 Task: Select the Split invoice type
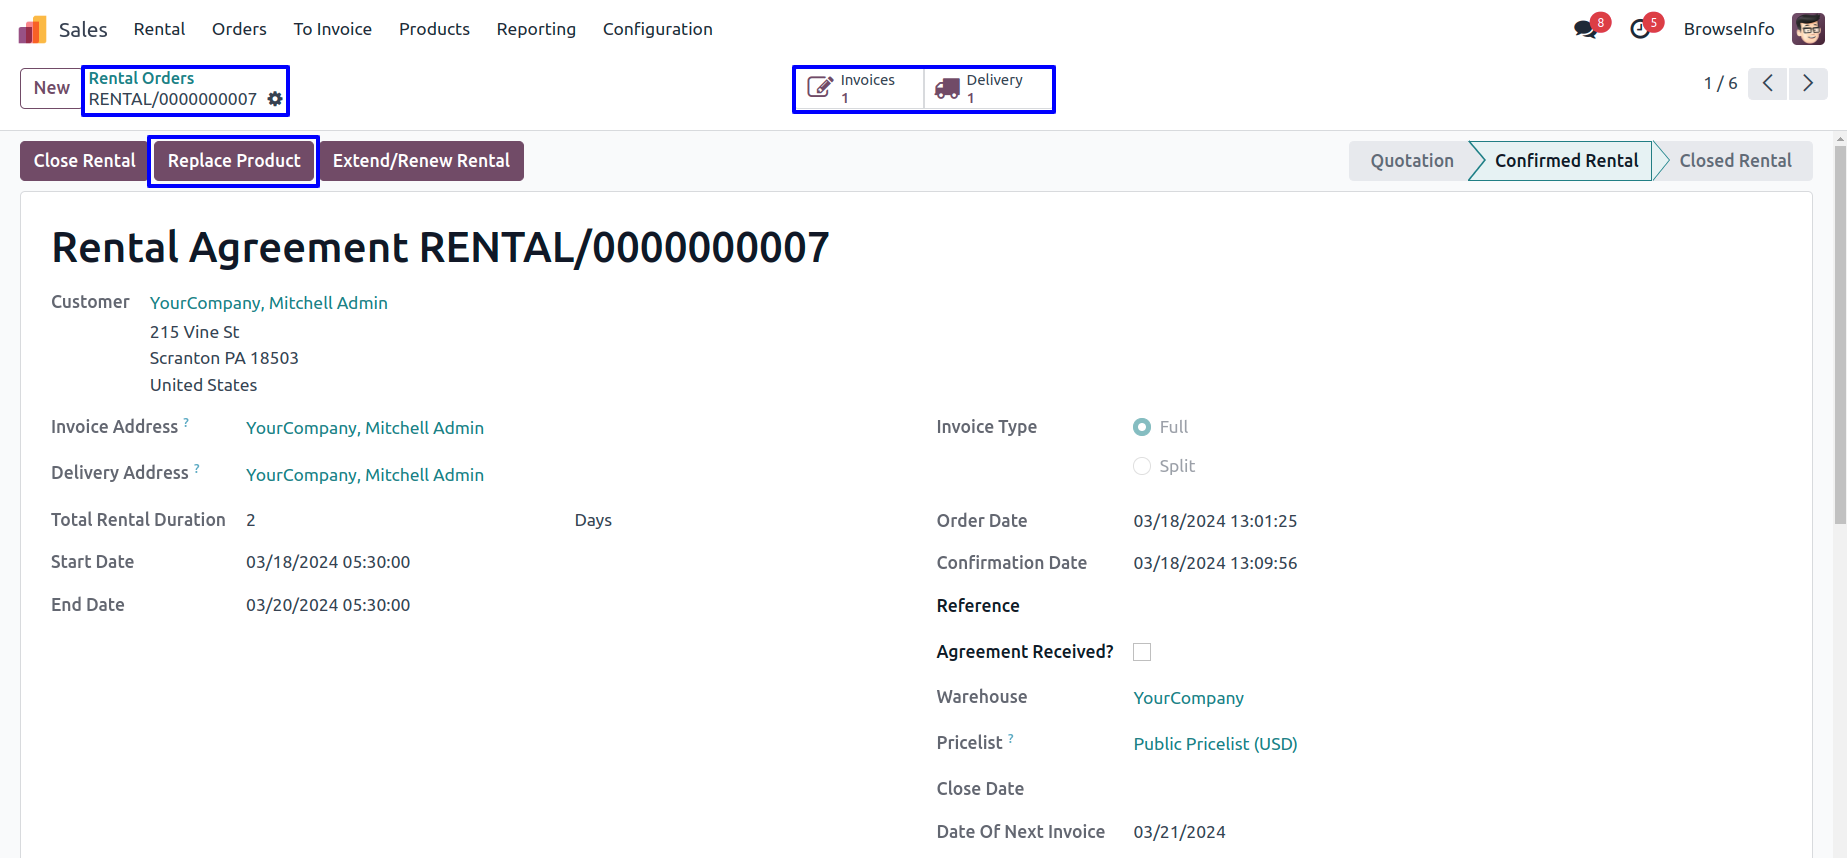1142,466
